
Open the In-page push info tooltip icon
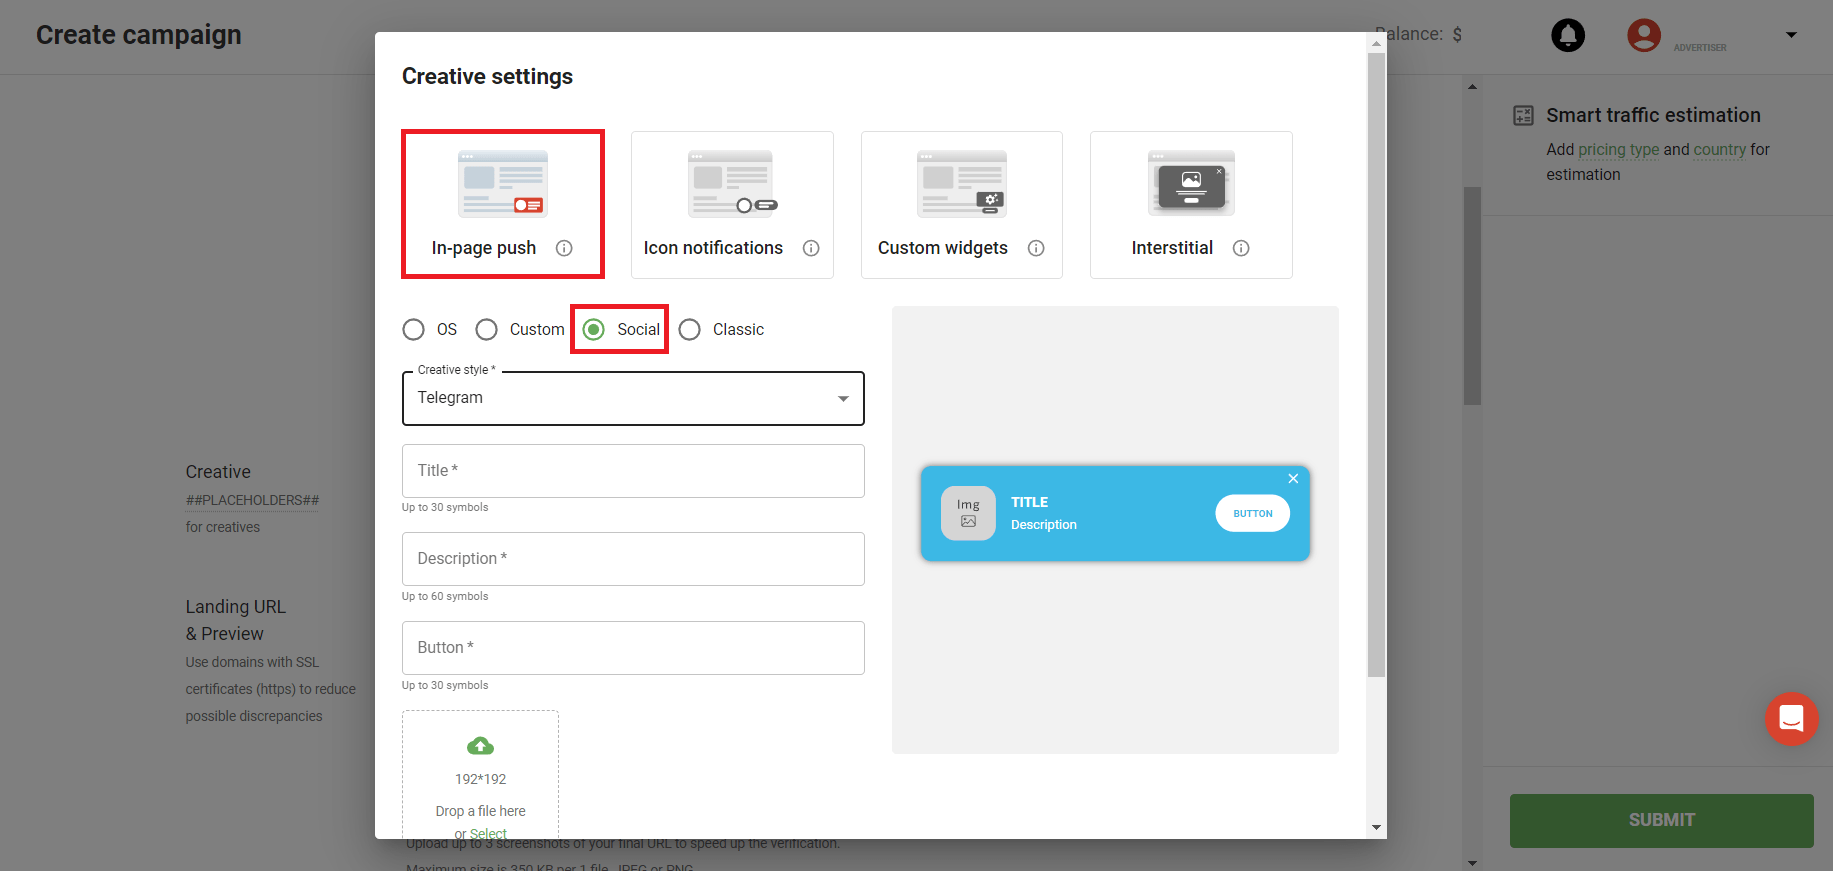click(x=564, y=248)
